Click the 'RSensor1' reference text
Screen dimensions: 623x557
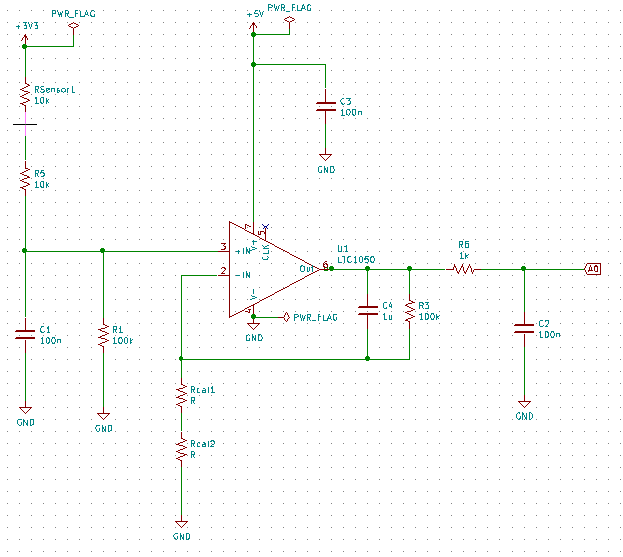(54, 90)
